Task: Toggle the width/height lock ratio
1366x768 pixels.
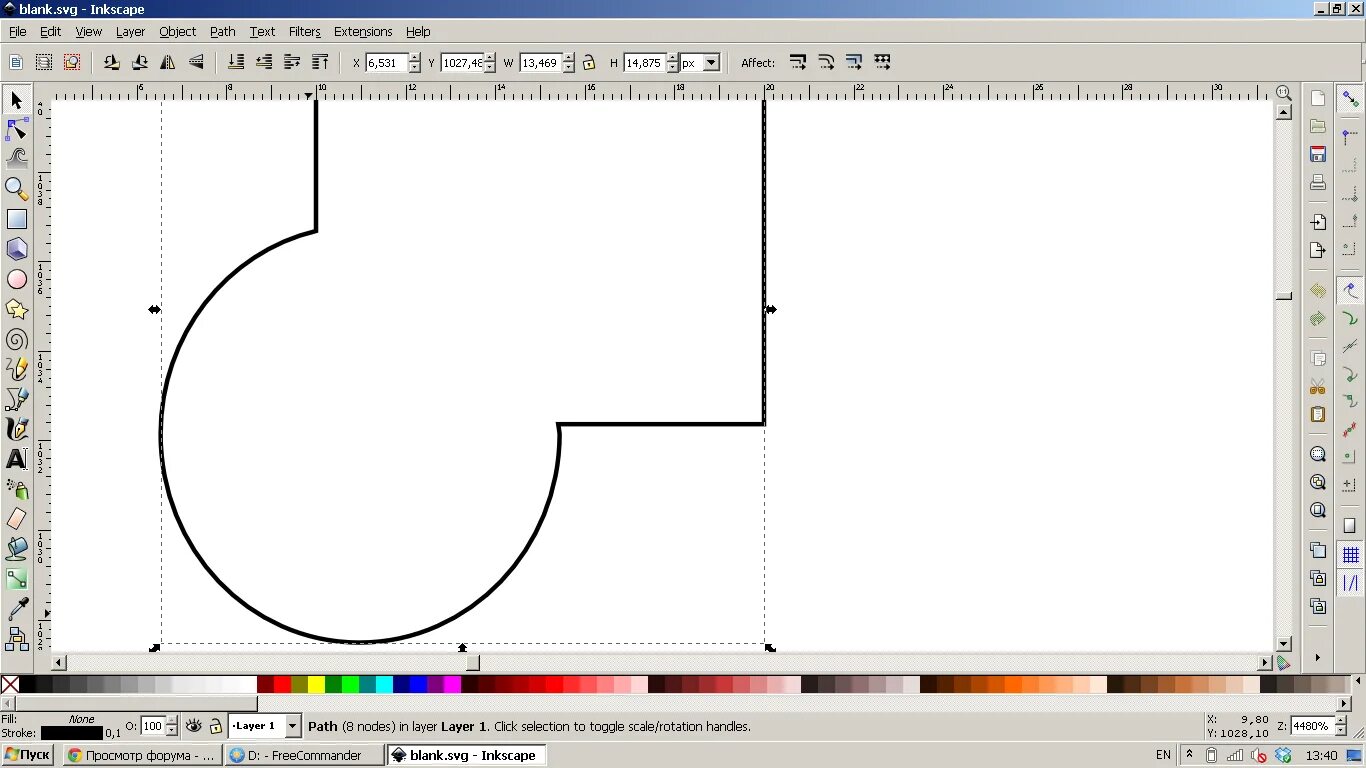Action: (x=589, y=62)
